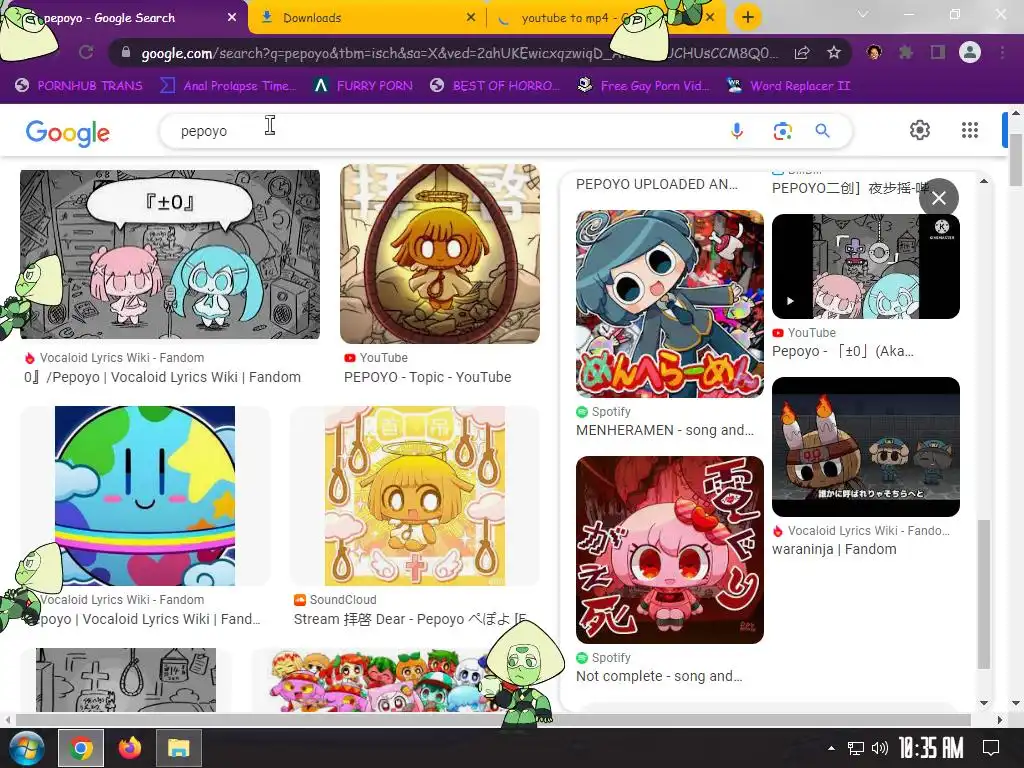Click the preview panel scroll up arrow
Viewport: 1024px width, 768px height.
pyautogui.click(x=984, y=181)
